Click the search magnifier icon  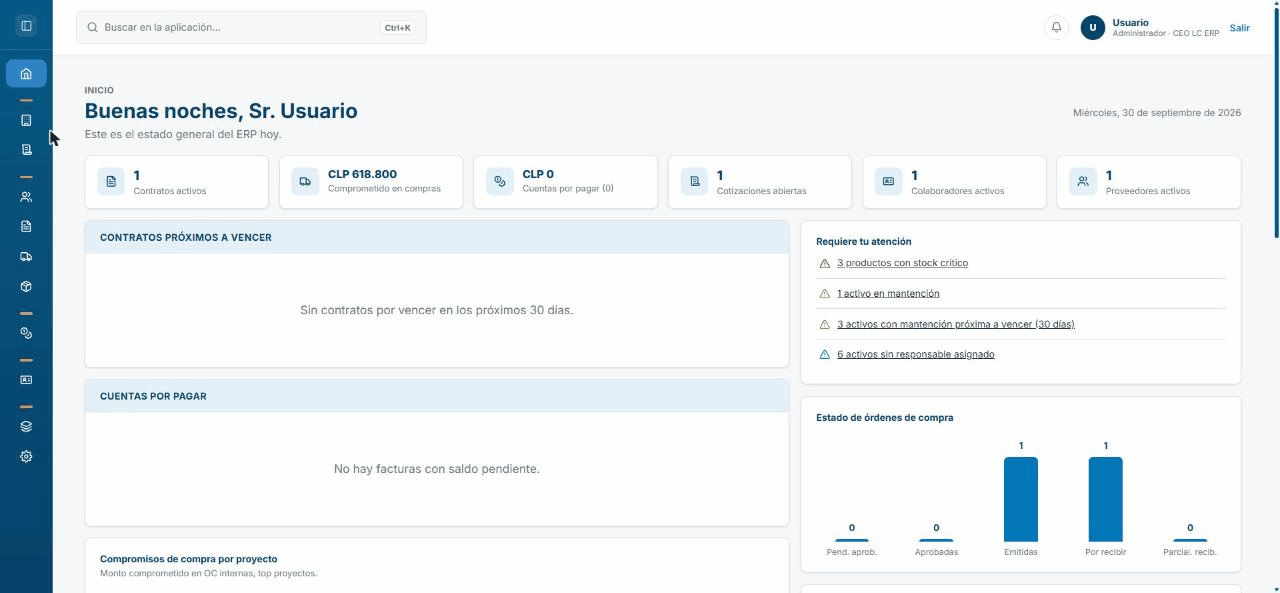pyautogui.click(x=93, y=28)
